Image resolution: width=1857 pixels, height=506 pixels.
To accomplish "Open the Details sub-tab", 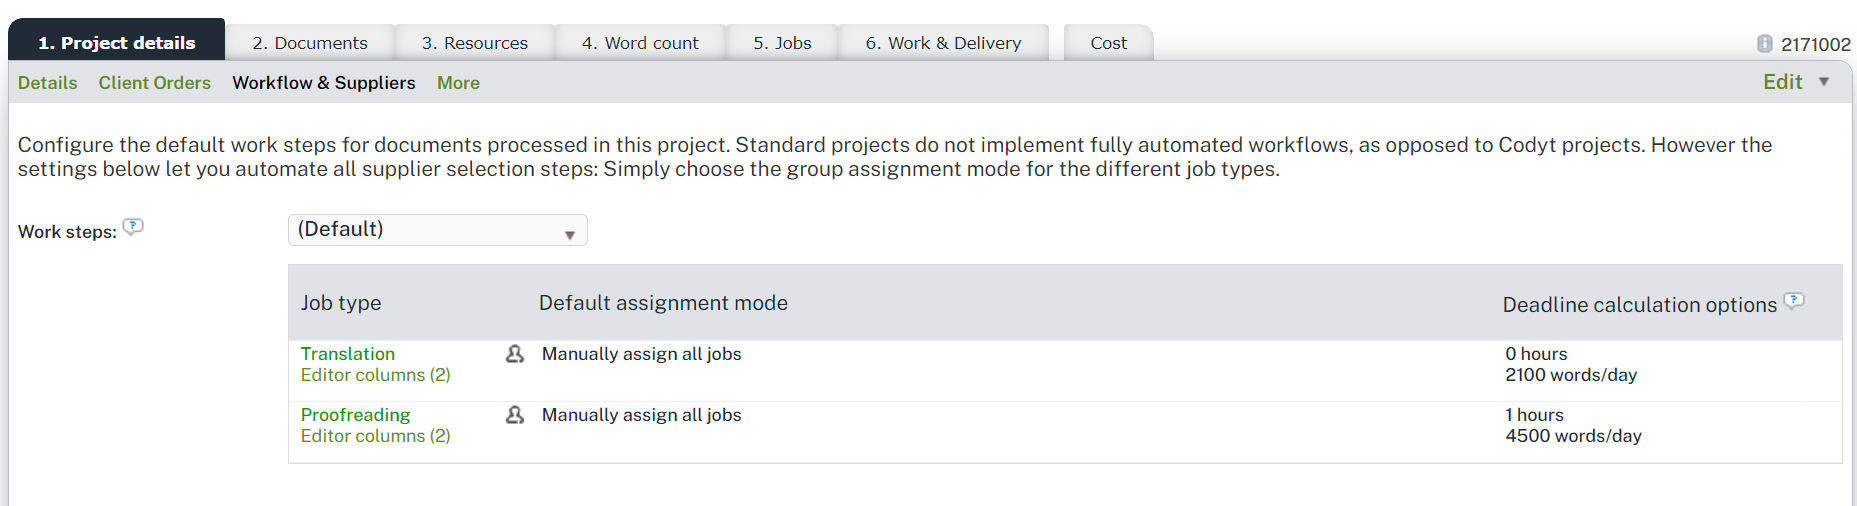I will coord(47,83).
